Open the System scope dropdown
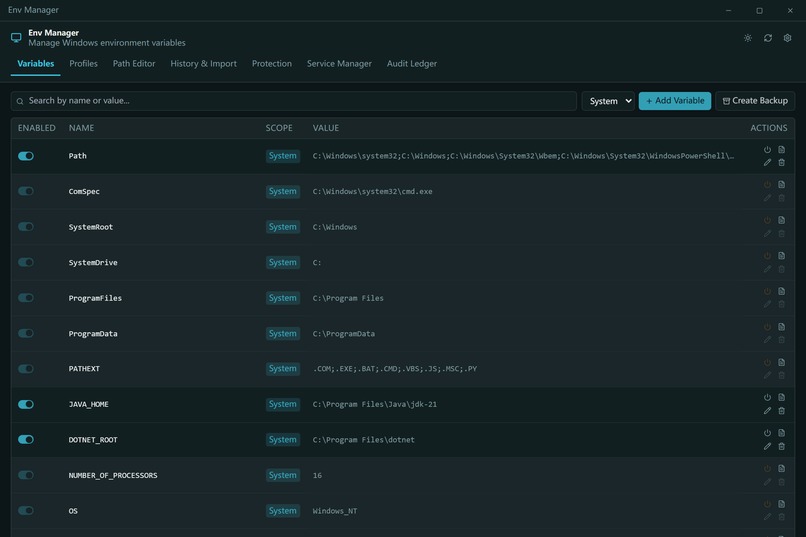Screen dimensions: 806x537 (x=608, y=101)
